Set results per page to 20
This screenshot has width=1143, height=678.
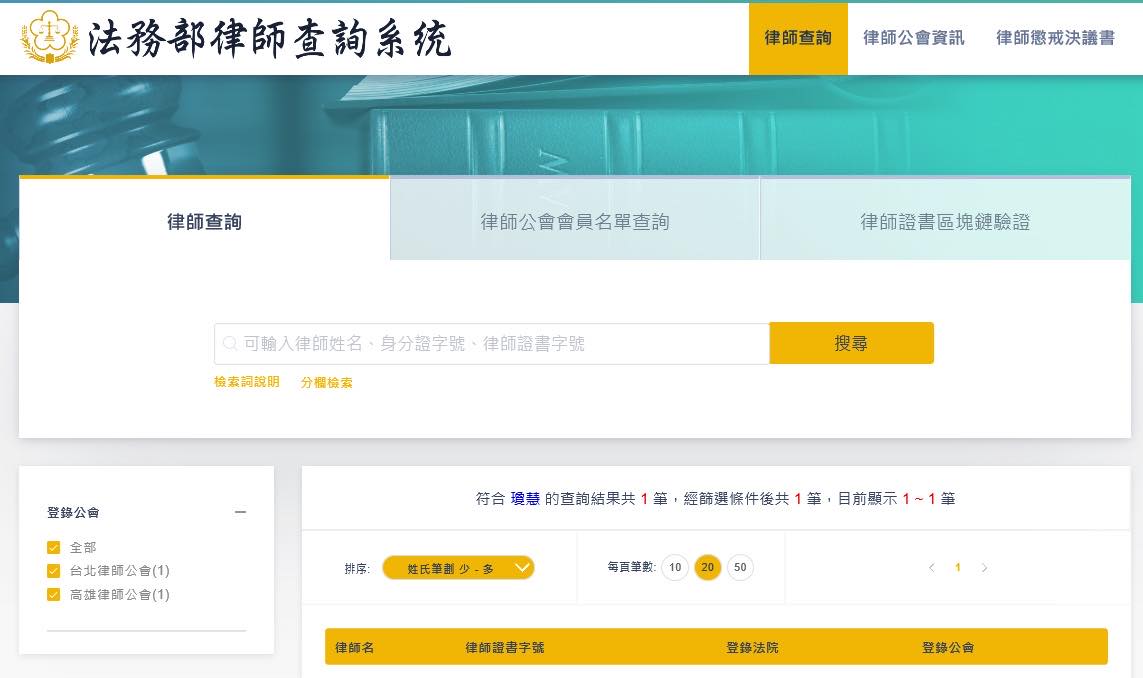tap(707, 567)
